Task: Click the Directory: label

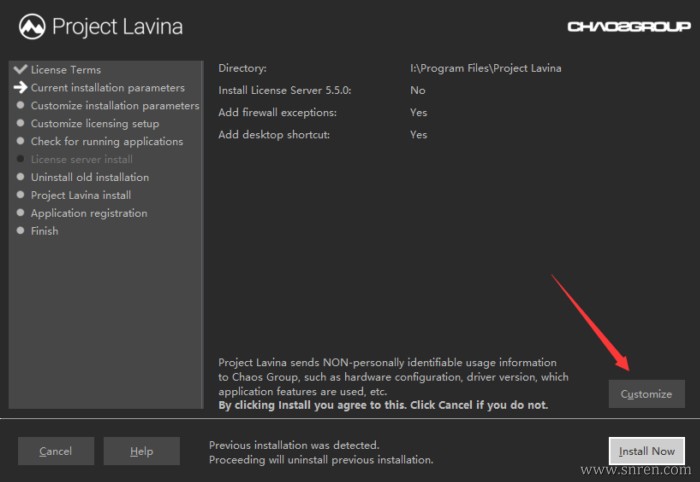Action: (x=242, y=68)
